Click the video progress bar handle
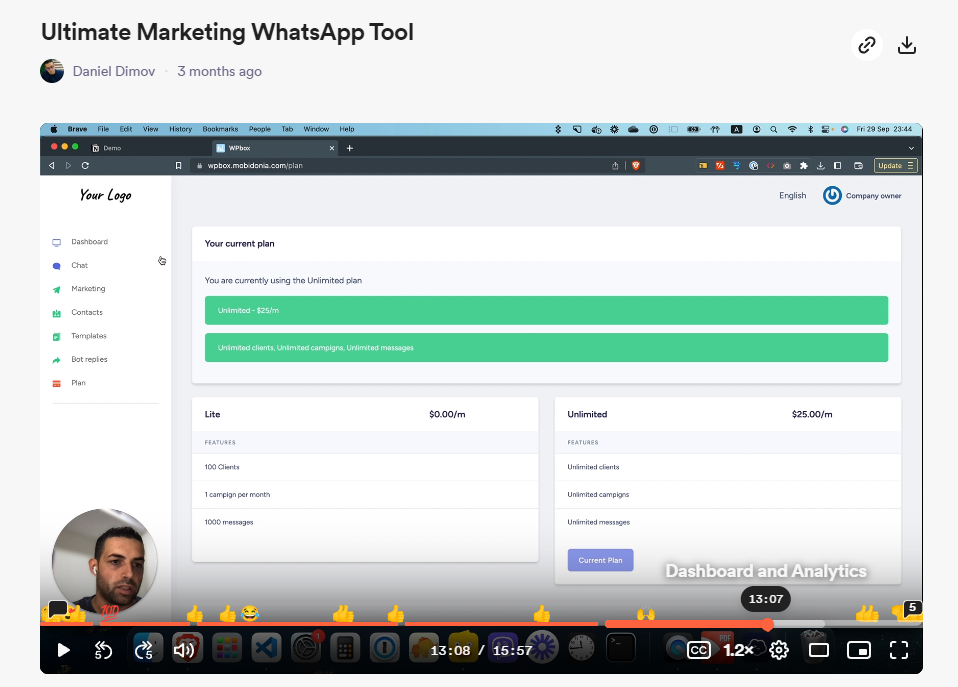958x687 pixels. pos(767,624)
